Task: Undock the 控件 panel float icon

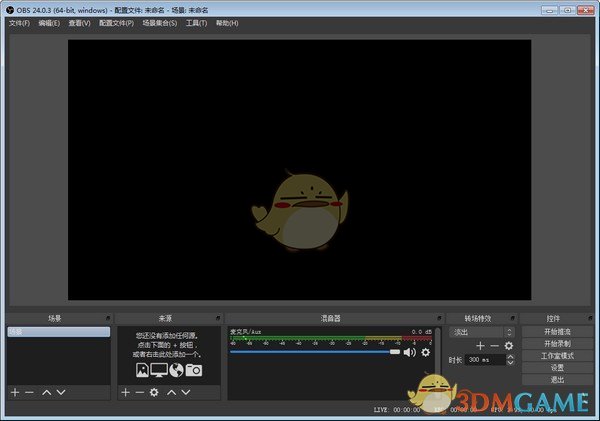Action: 590,318
